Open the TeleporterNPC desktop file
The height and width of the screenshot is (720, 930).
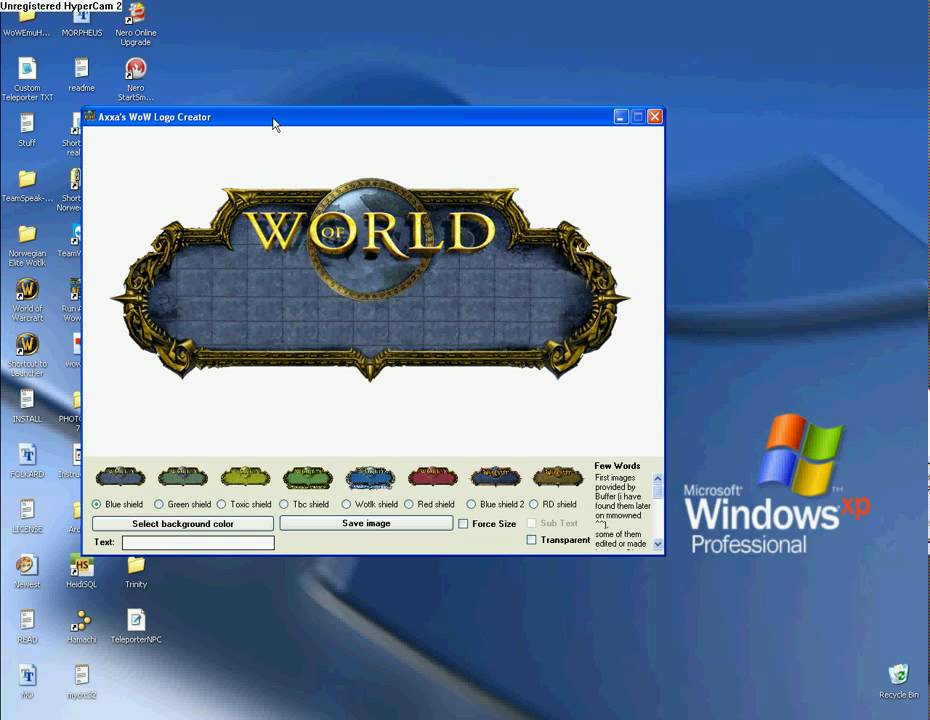click(136, 626)
